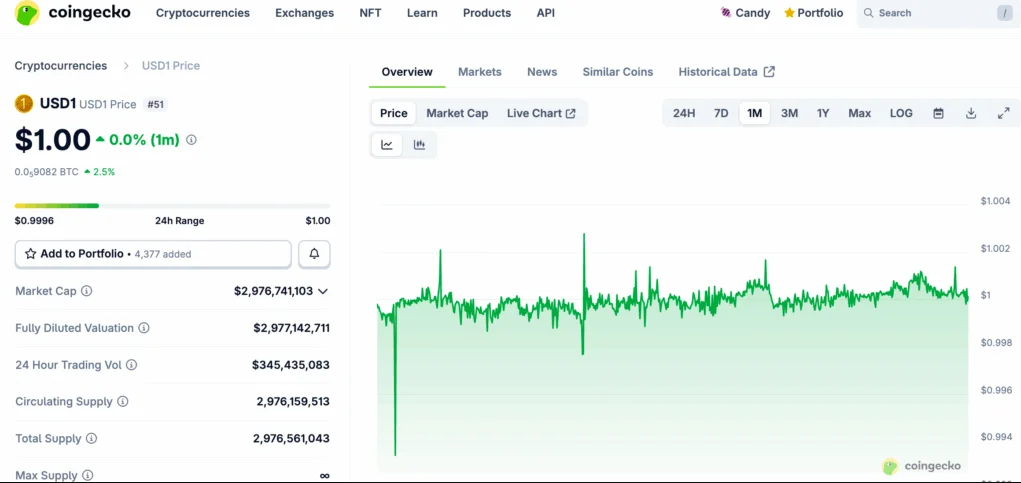Switch chart to Price
This screenshot has height=483, width=1021.
(x=394, y=113)
